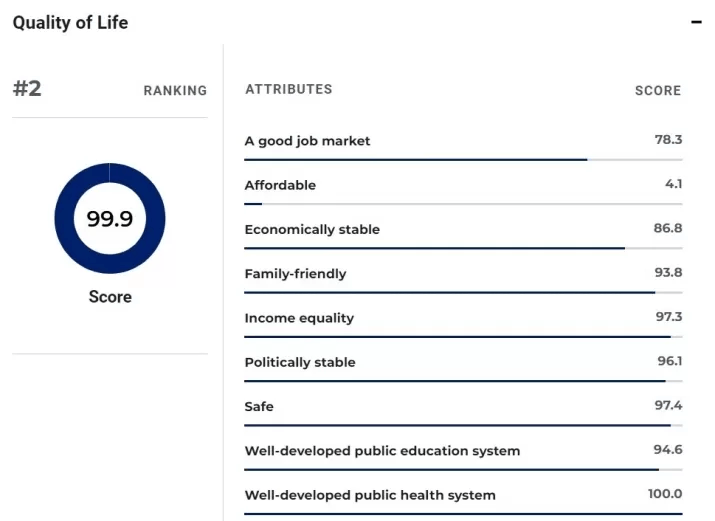Click the Income equality attribute
715x521 pixels.
pos(299,318)
